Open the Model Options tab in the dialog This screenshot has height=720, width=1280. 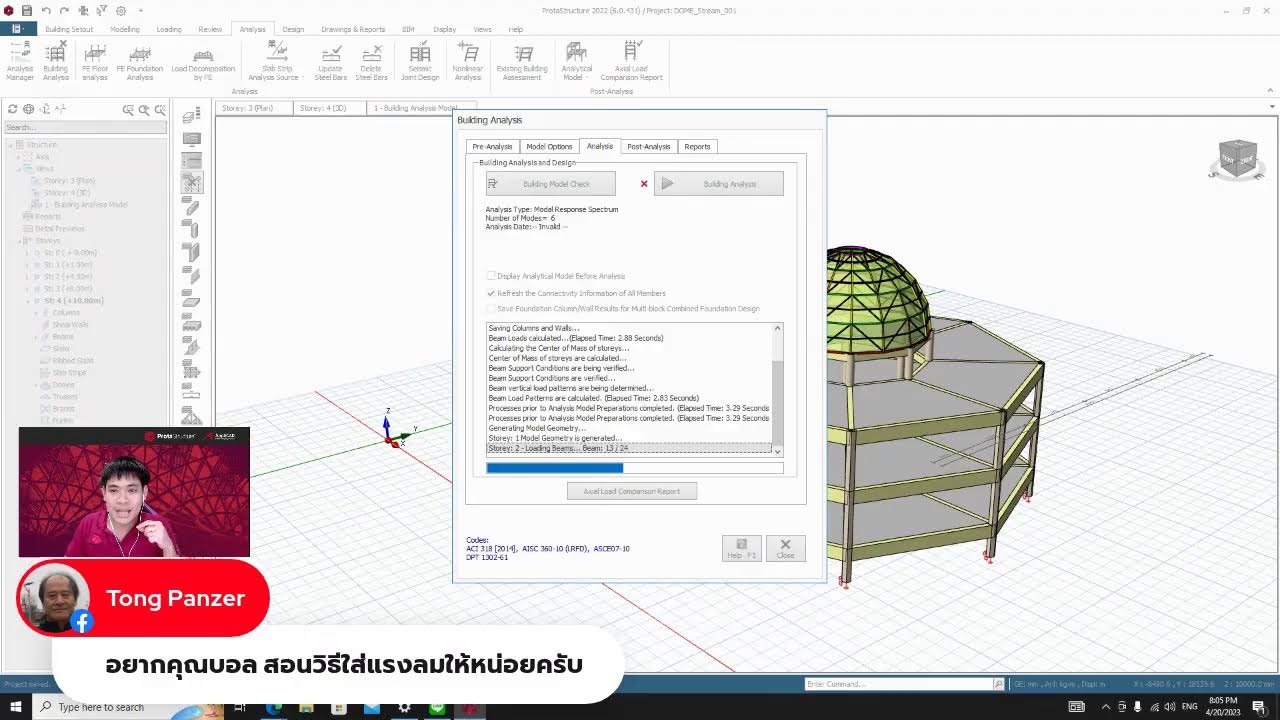(549, 147)
